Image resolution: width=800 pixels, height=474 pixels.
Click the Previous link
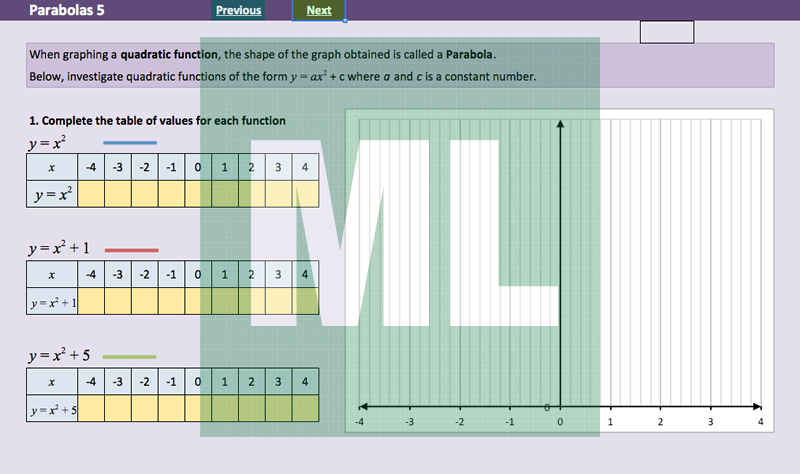(x=238, y=10)
